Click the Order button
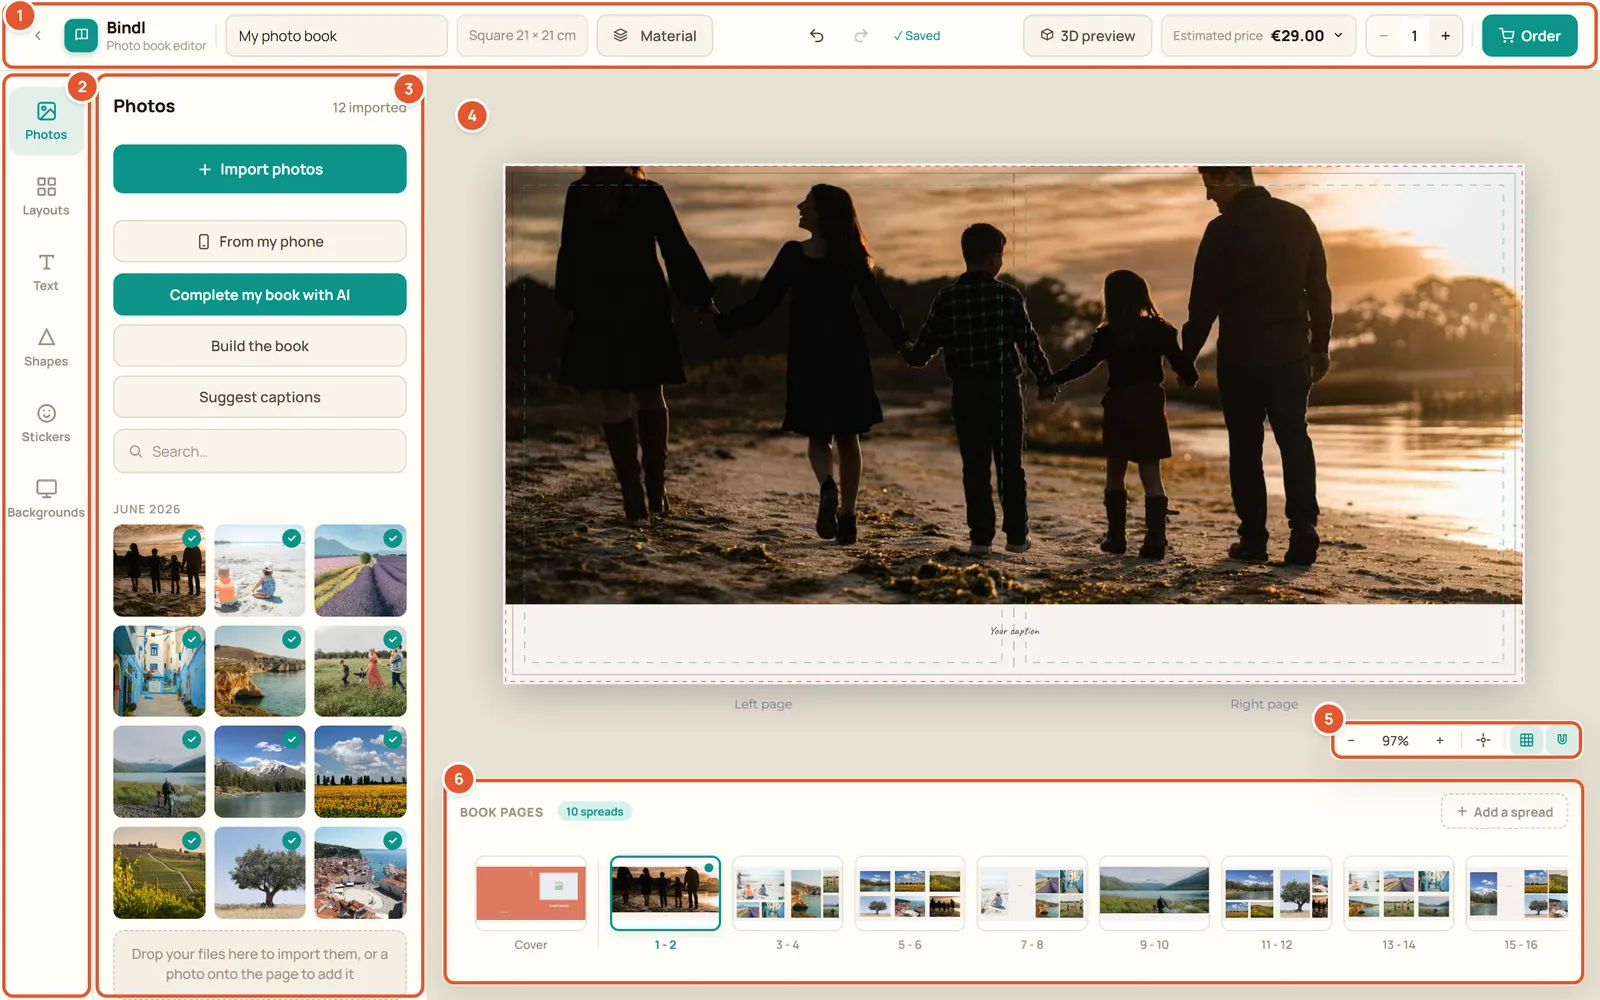The width and height of the screenshot is (1600, 1000). (1529, 36)
